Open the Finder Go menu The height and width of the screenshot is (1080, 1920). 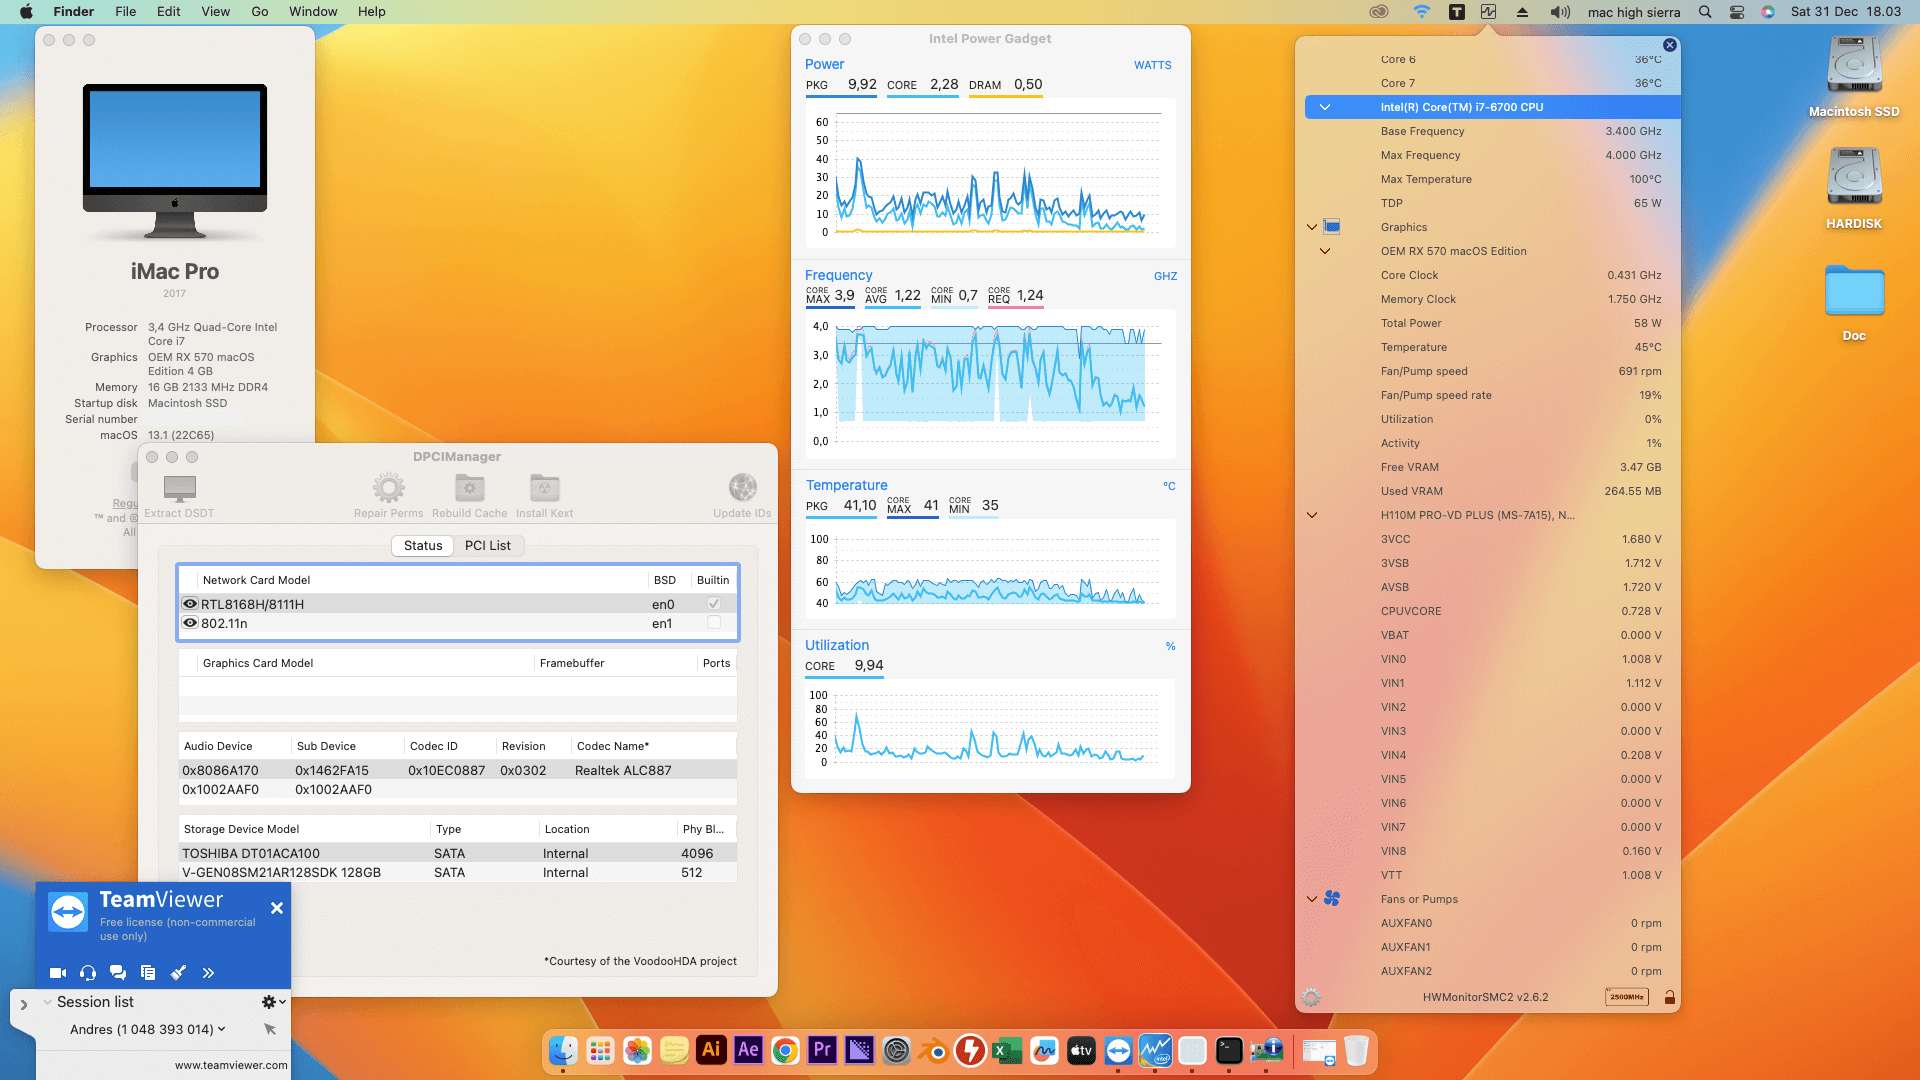tap(260, 12)
